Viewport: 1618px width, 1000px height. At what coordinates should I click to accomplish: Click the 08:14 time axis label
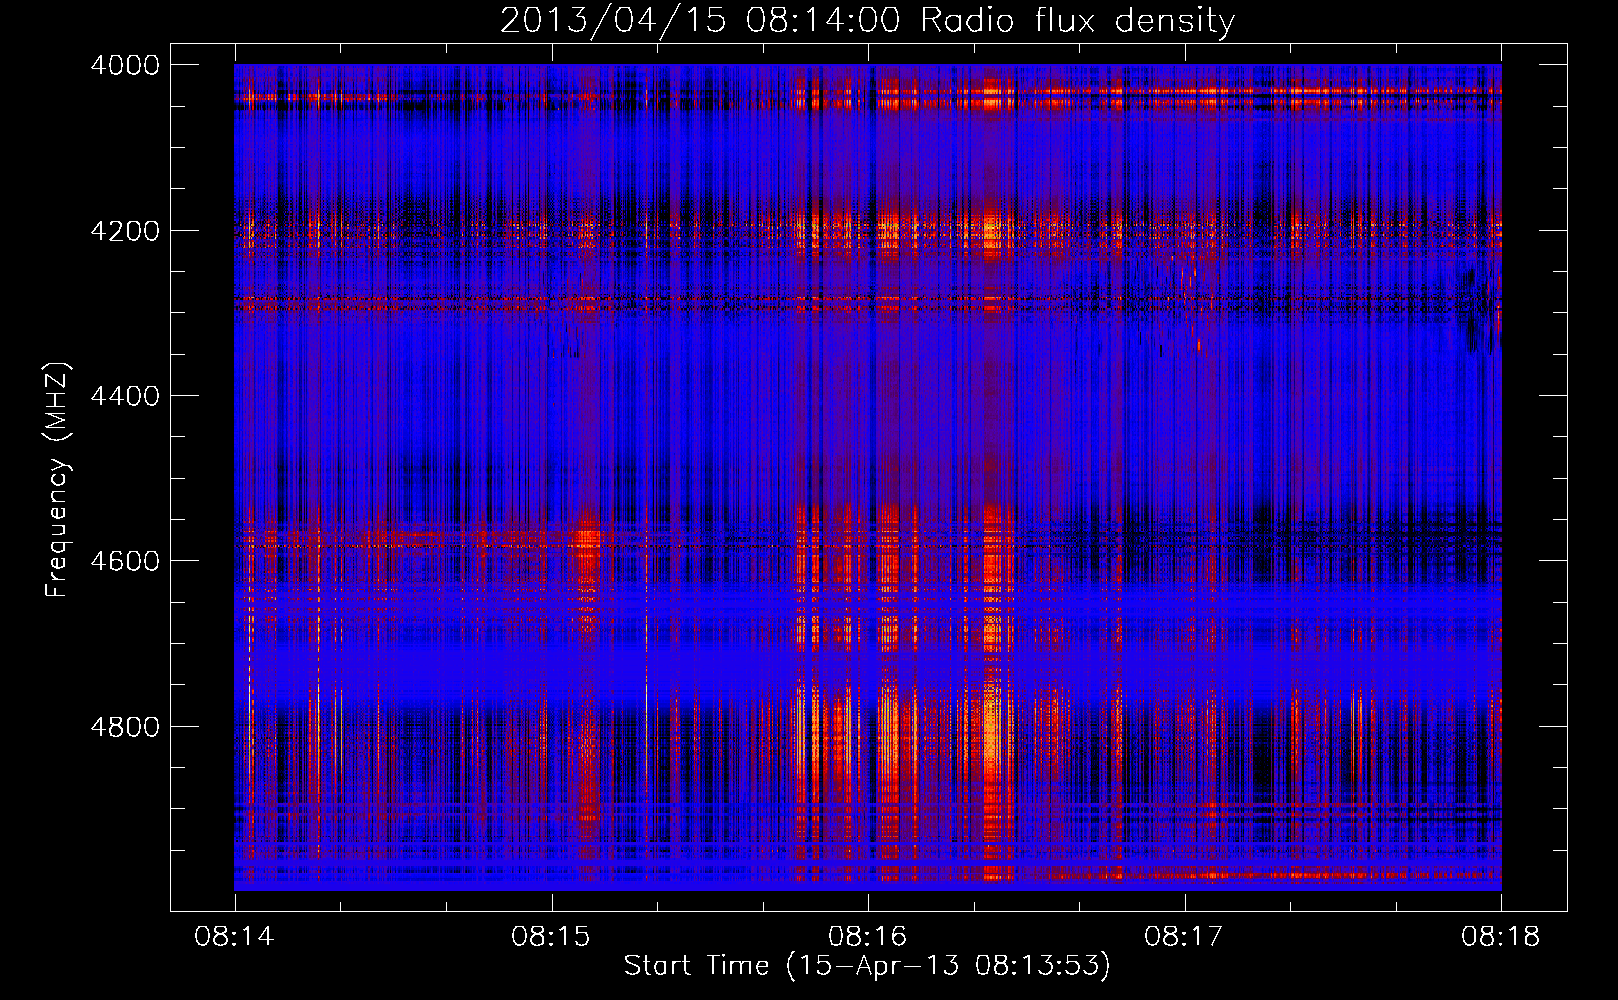pos(234,937)
